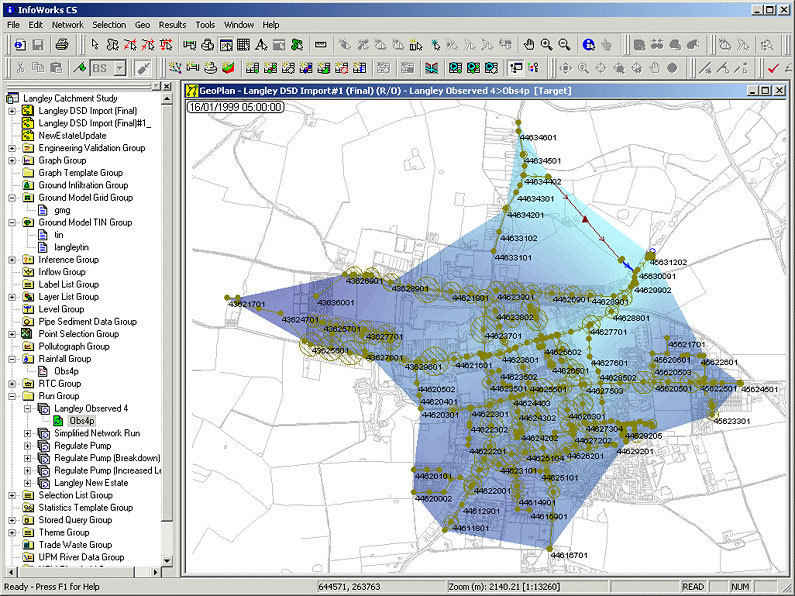Click the text label 'A' tool
This screenshot has width=795, height=596.
261,45
